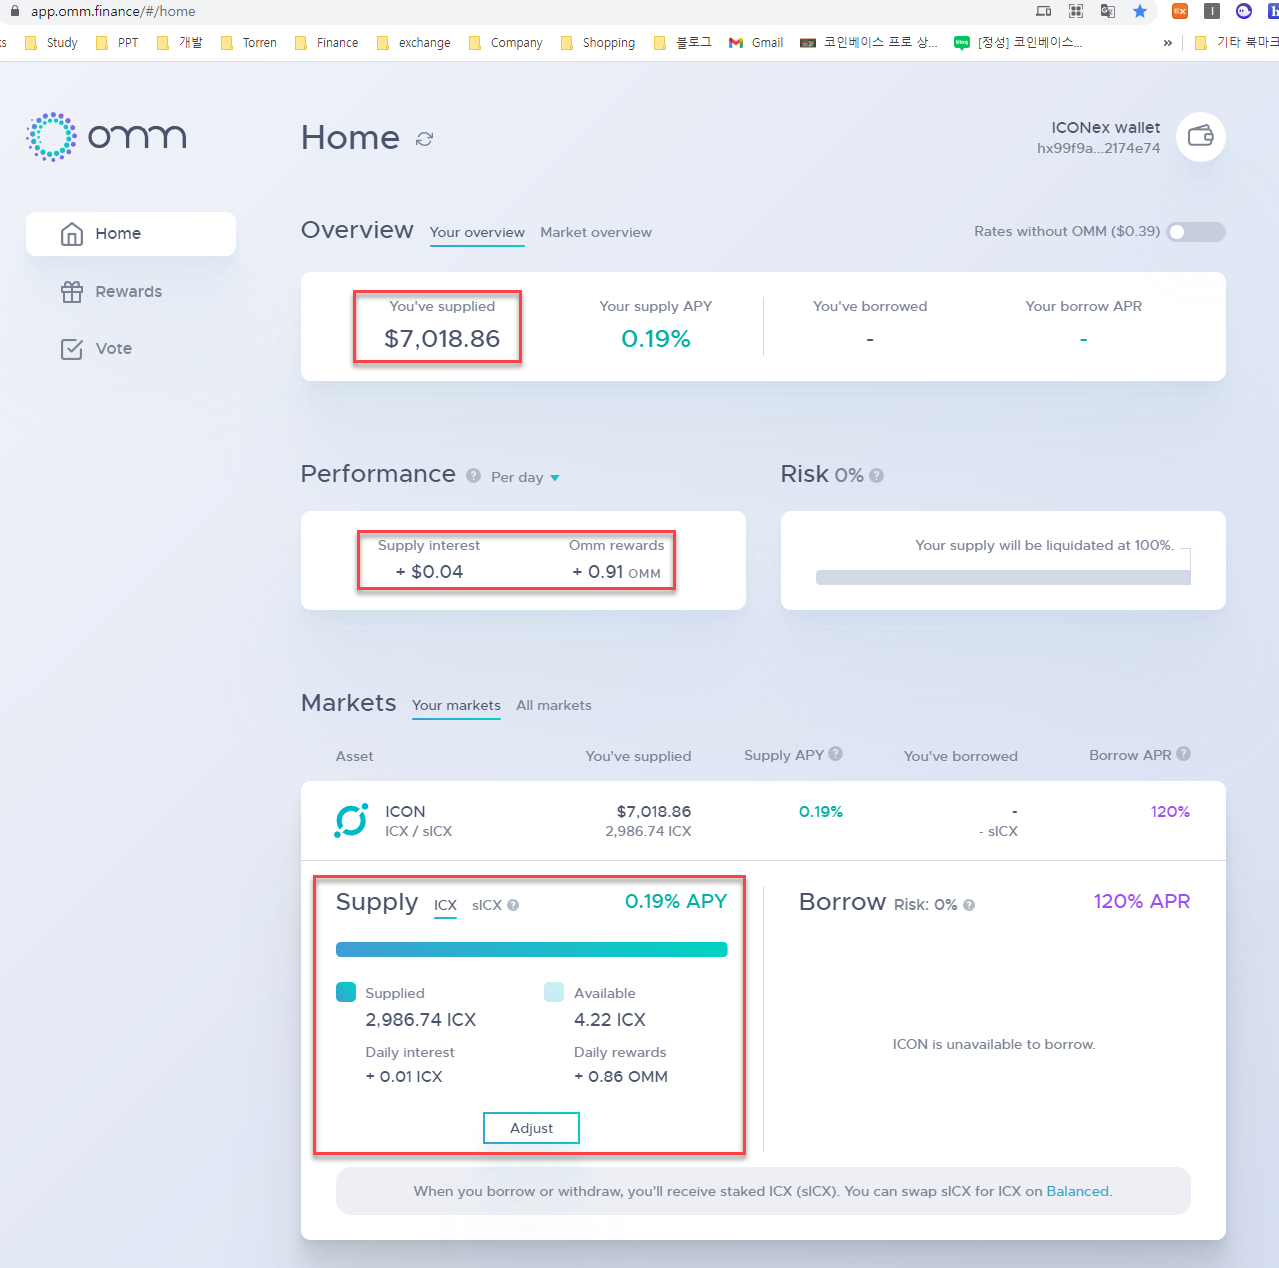Click the Vote checkbox icon
Viewport: 1279px width, 1268px height.
pos(72,349)
